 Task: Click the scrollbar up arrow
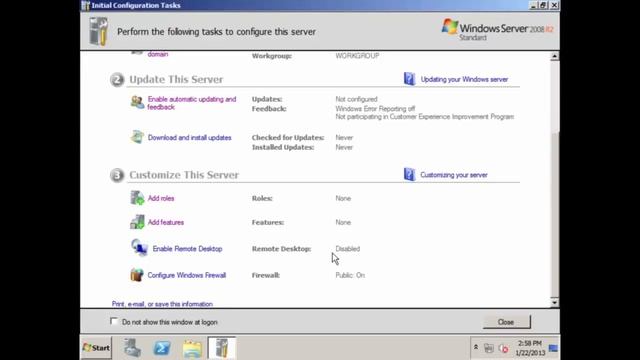(x=554, y=56)
